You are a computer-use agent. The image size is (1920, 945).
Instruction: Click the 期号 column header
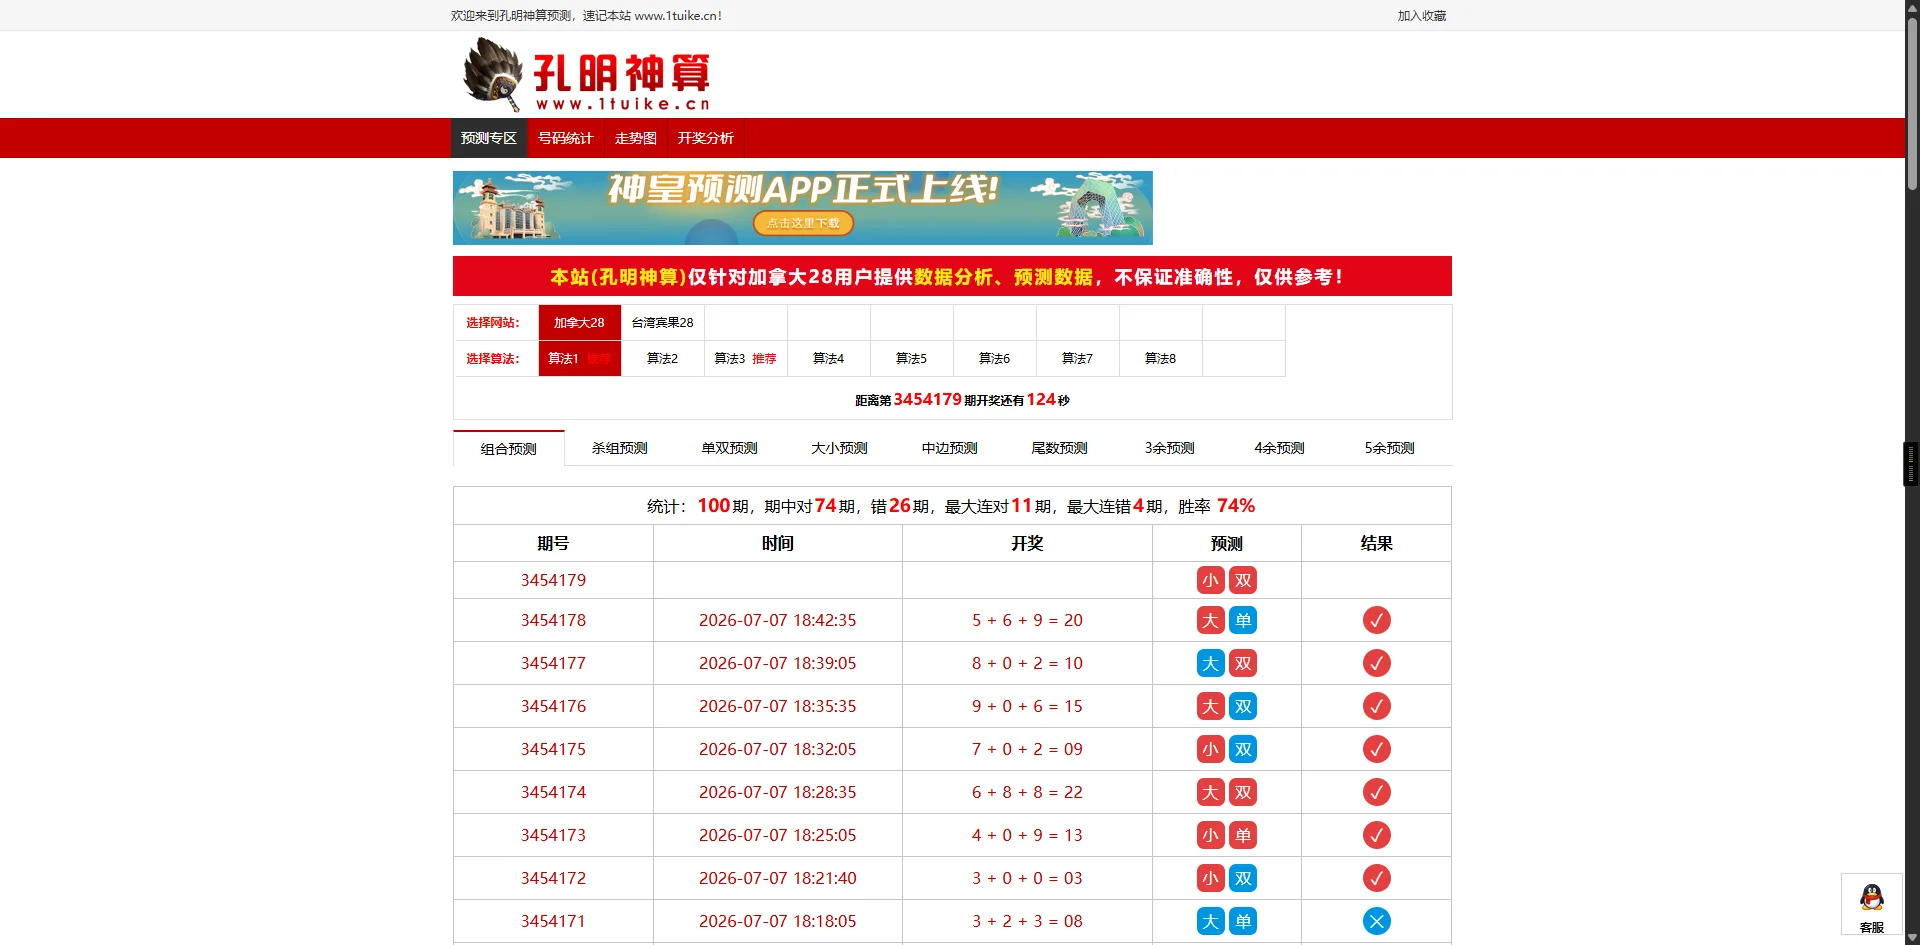[x=553, y=543]
